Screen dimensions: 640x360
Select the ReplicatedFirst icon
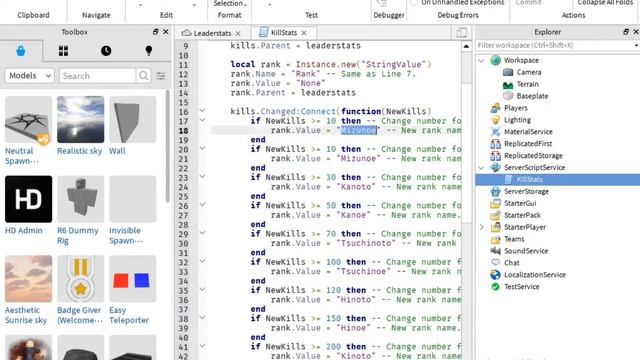coord(496,144)
